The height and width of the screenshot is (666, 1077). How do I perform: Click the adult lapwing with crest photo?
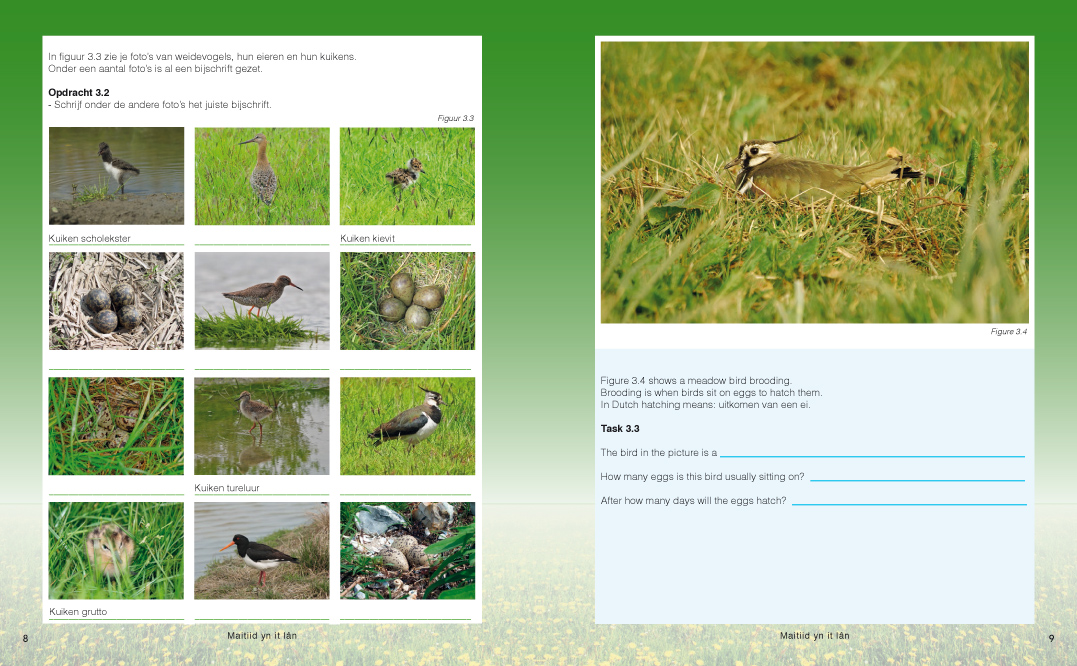point(407,426)
